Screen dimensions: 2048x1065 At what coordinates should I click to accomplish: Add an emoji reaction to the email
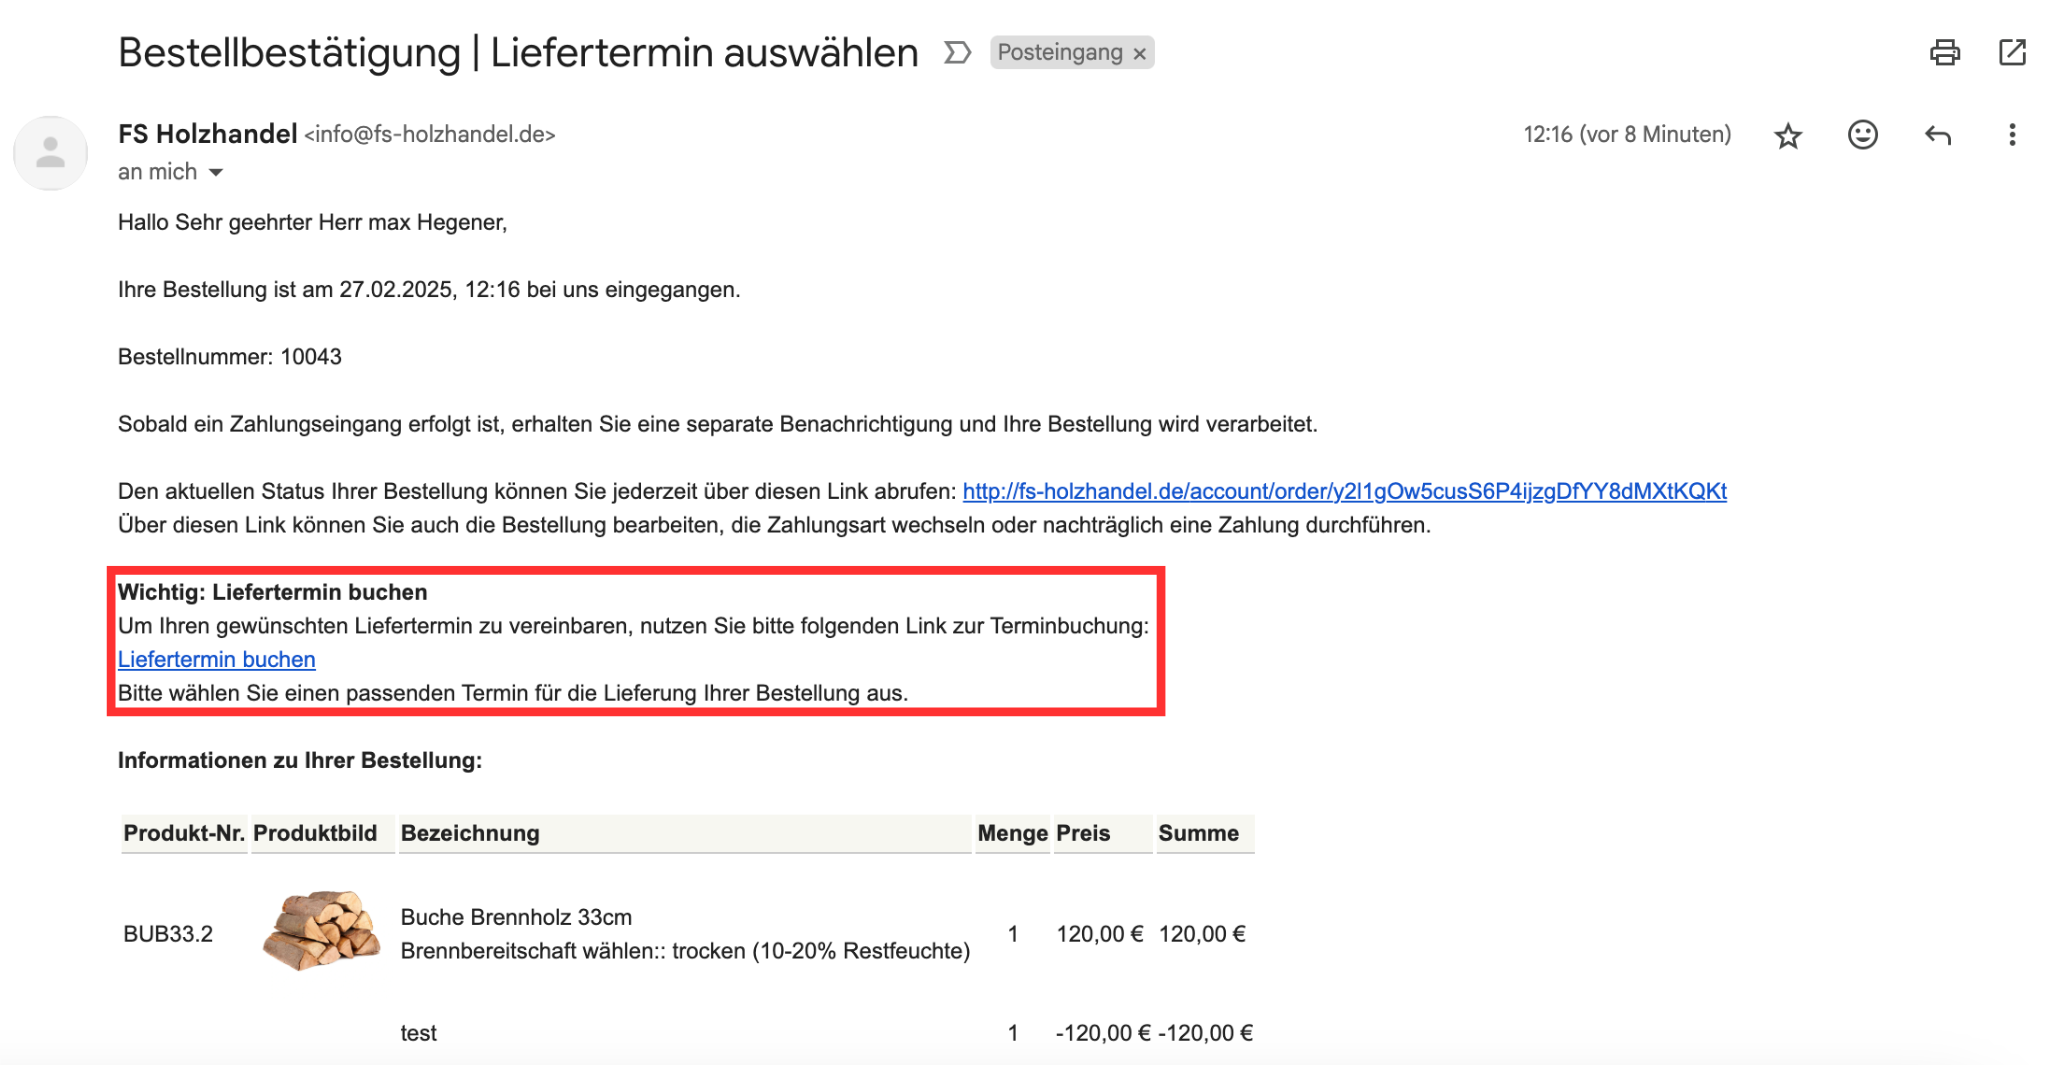tap(1862, 135)
